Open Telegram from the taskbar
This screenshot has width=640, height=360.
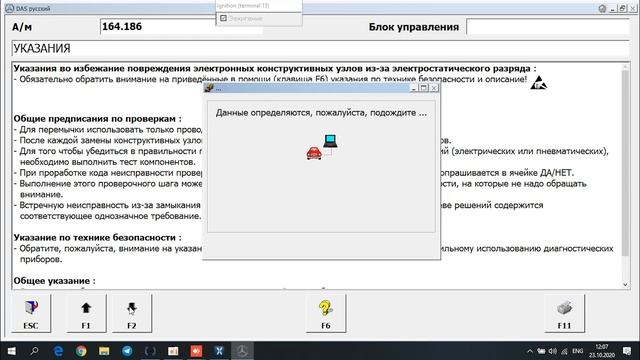(127, 351)
